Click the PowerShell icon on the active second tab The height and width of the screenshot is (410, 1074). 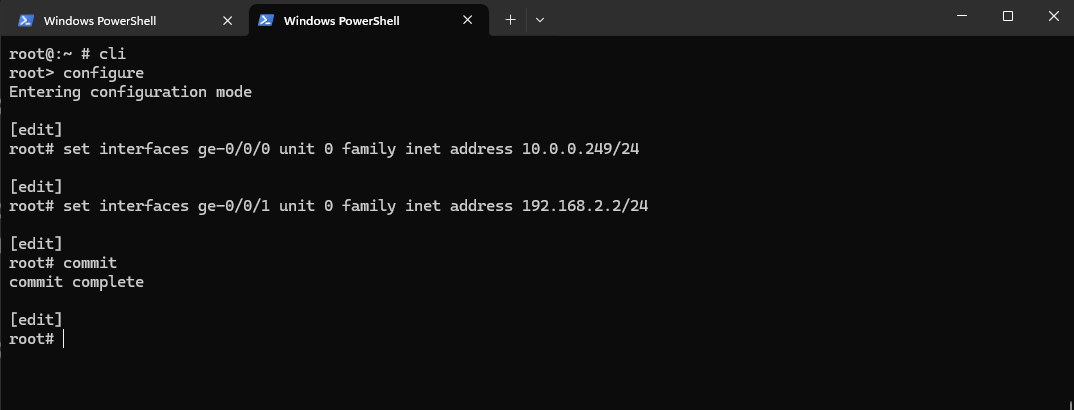[x=266, y=21]
